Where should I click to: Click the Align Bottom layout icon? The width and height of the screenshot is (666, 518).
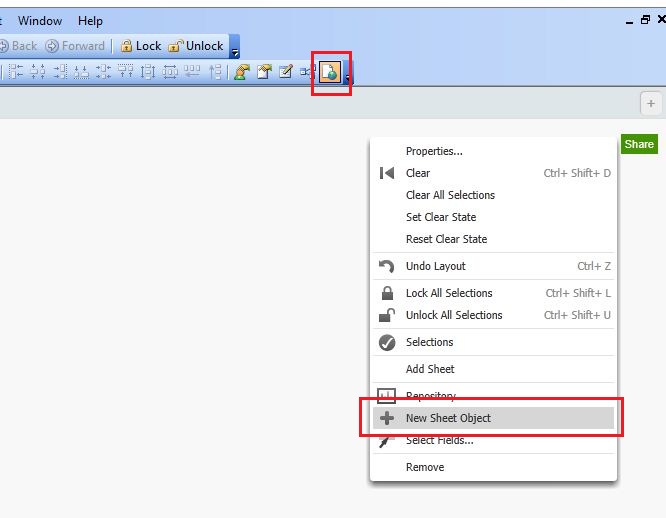[x=82, y=71]
